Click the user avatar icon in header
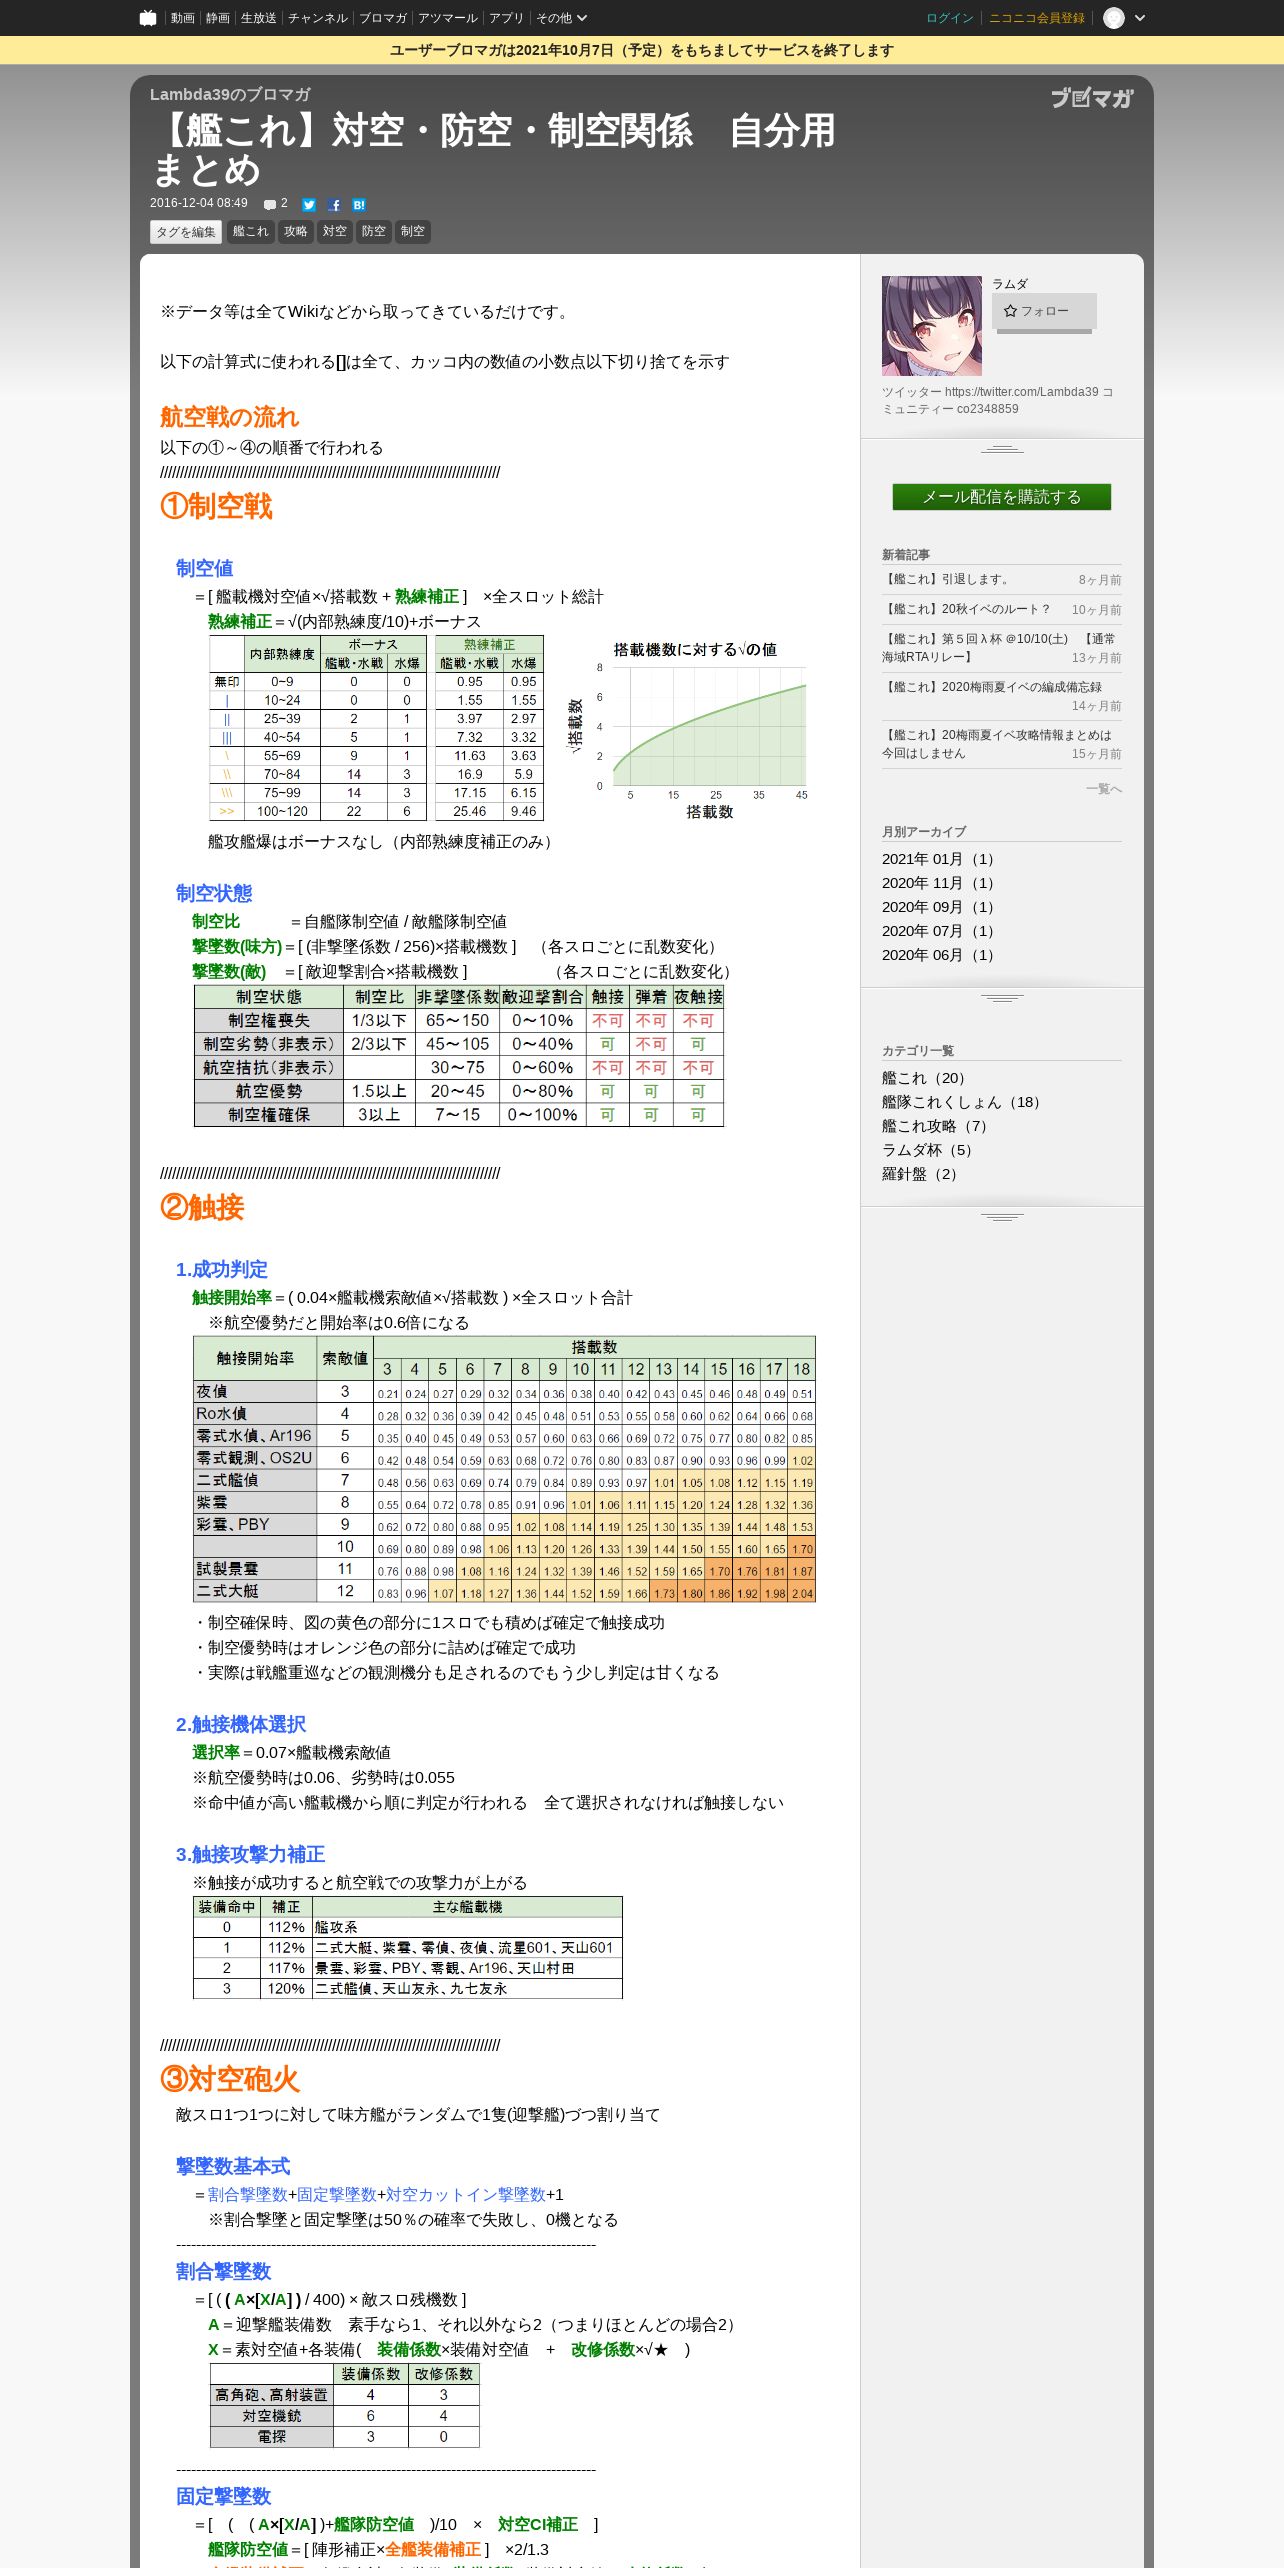The height and width of the screenshot is (2568, 1284). click(1114, 18)
